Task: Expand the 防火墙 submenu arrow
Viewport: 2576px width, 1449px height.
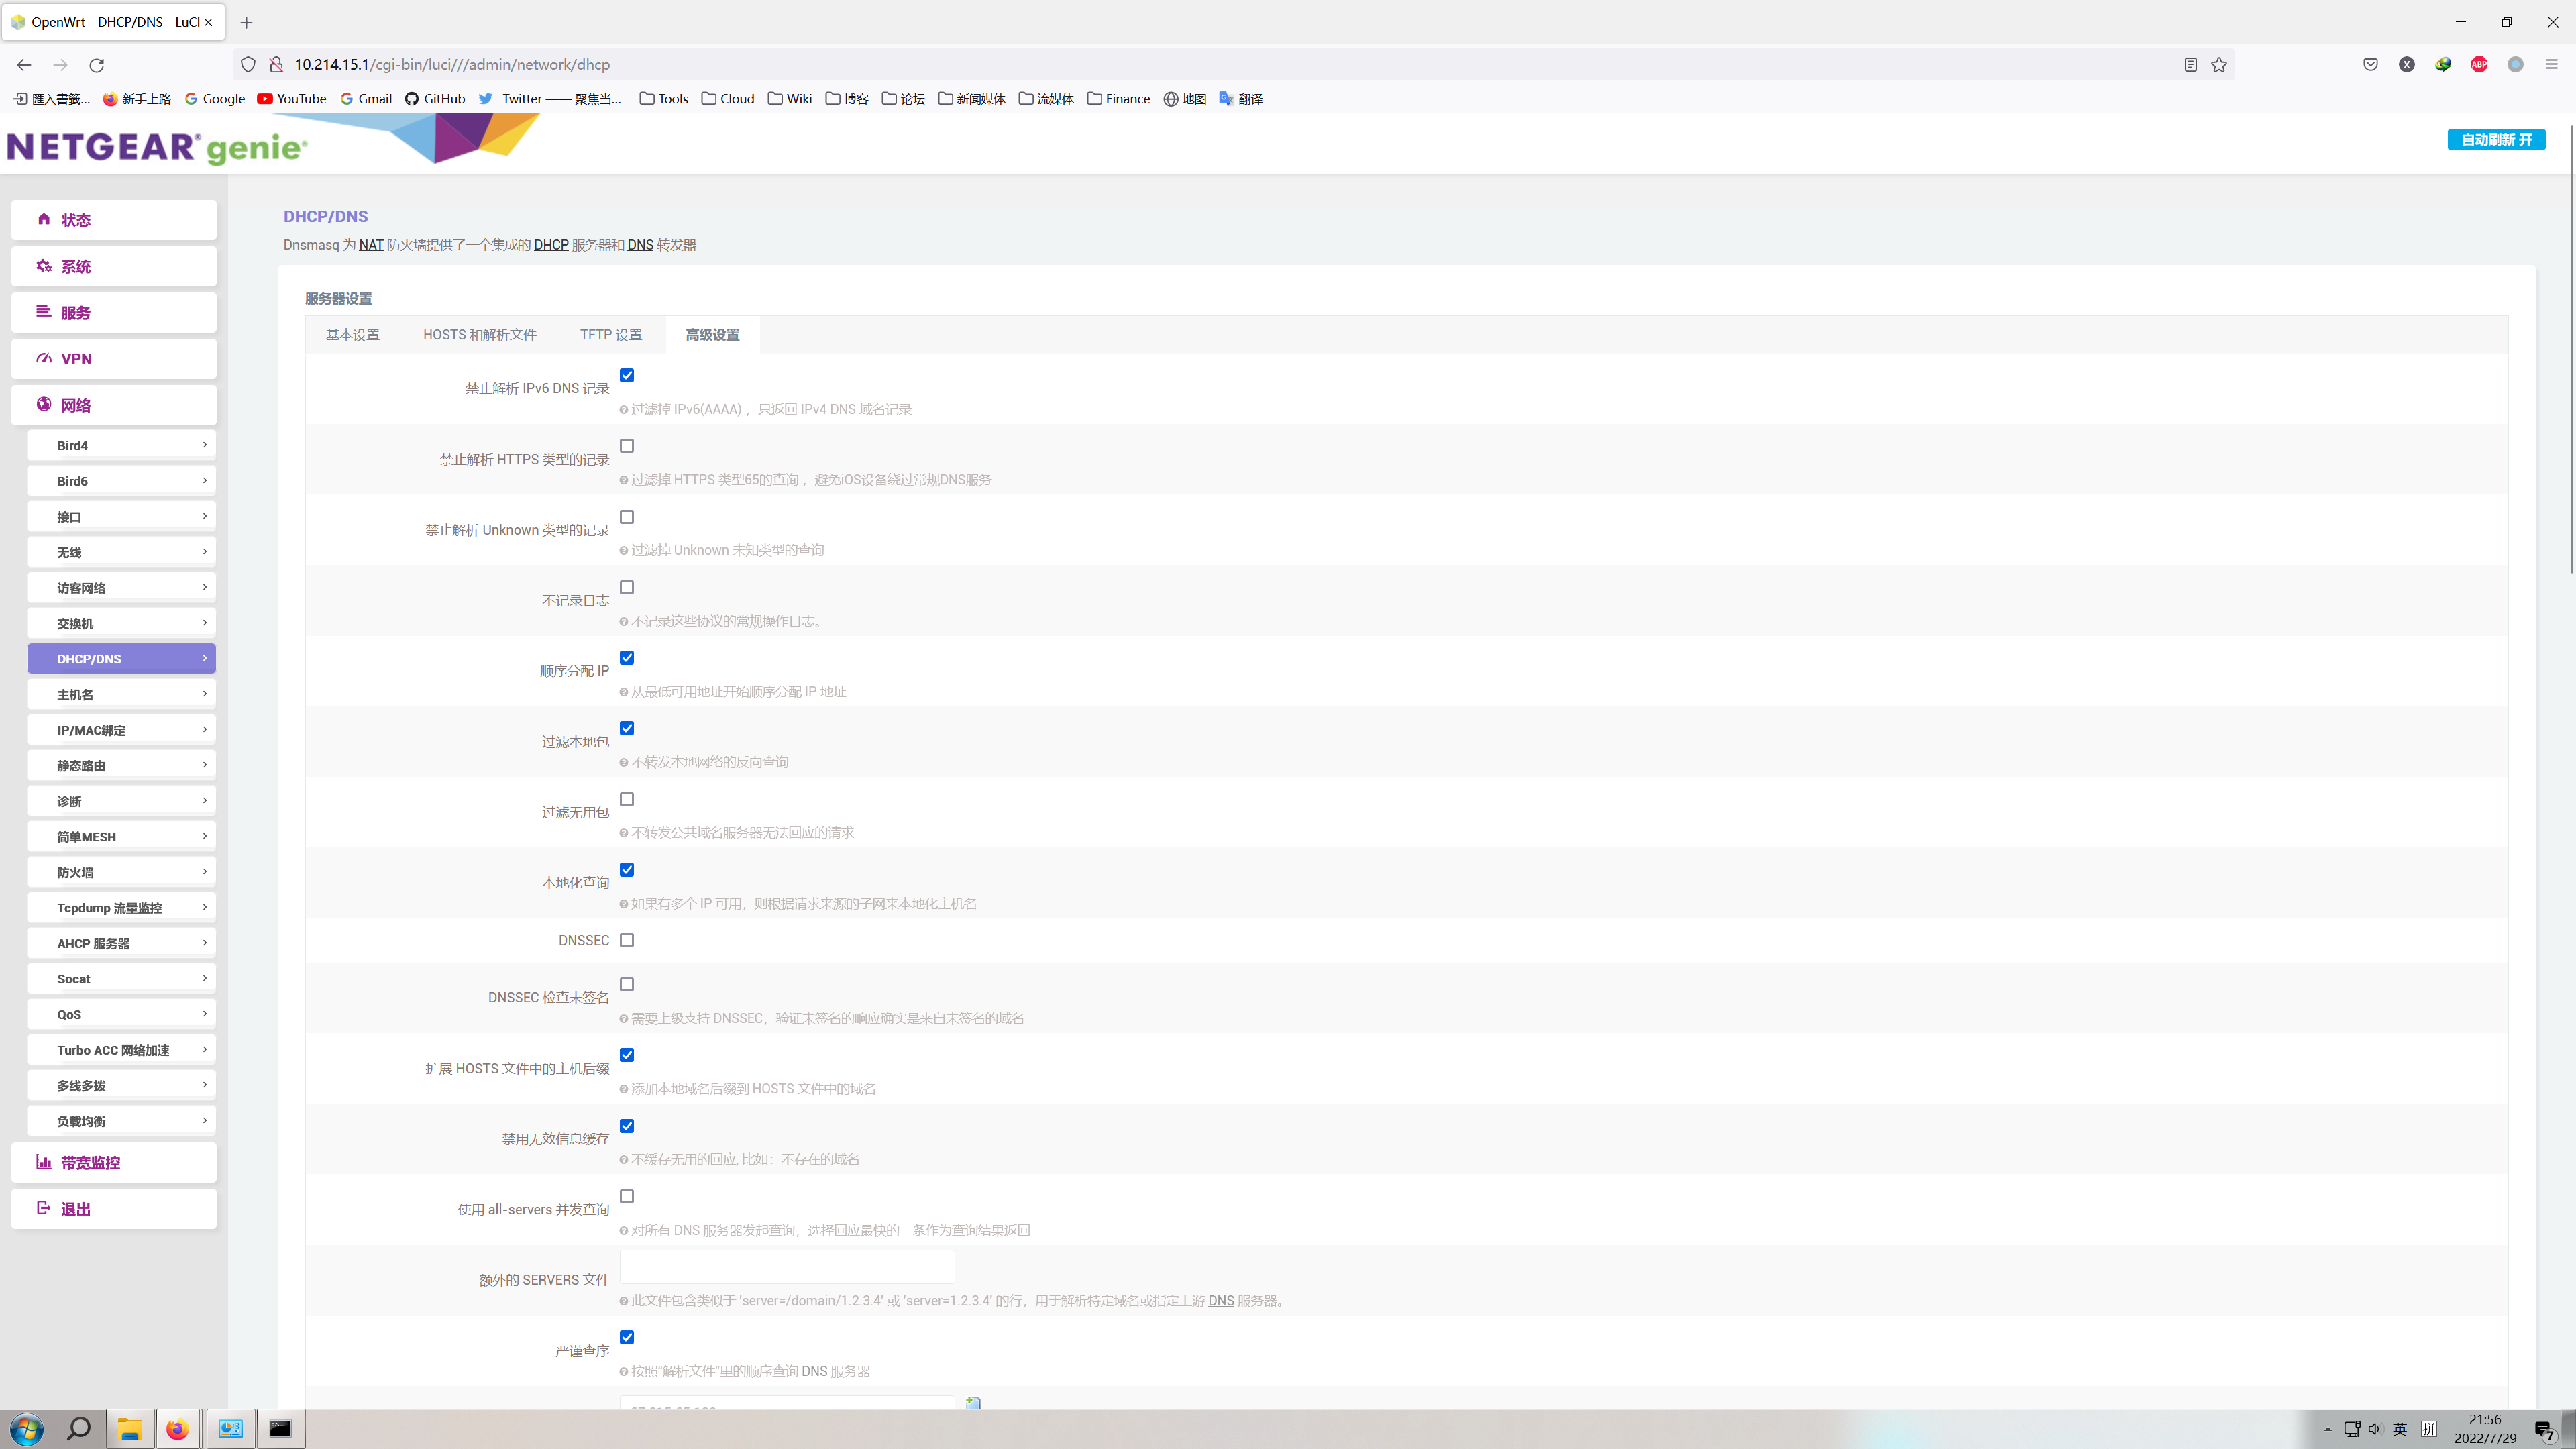Action: (x=205, y=872)
